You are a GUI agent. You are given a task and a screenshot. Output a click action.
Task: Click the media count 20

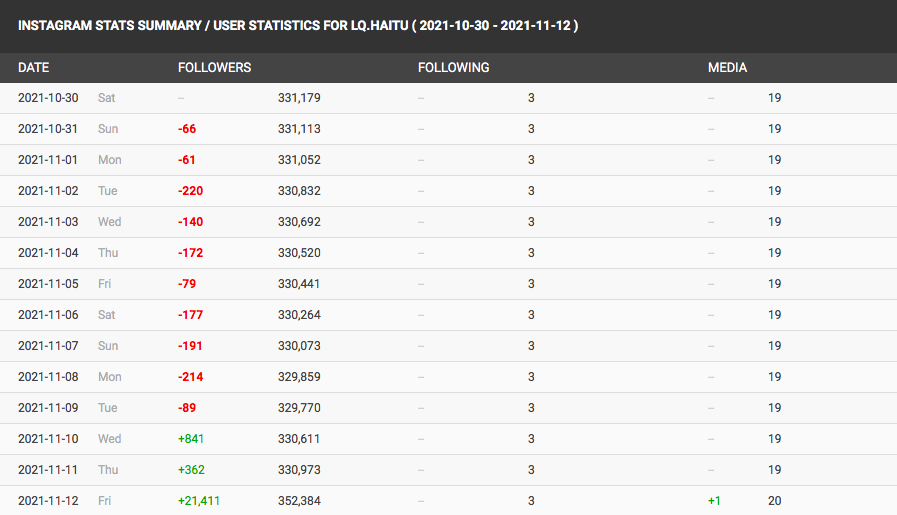(x=775, y=501)
